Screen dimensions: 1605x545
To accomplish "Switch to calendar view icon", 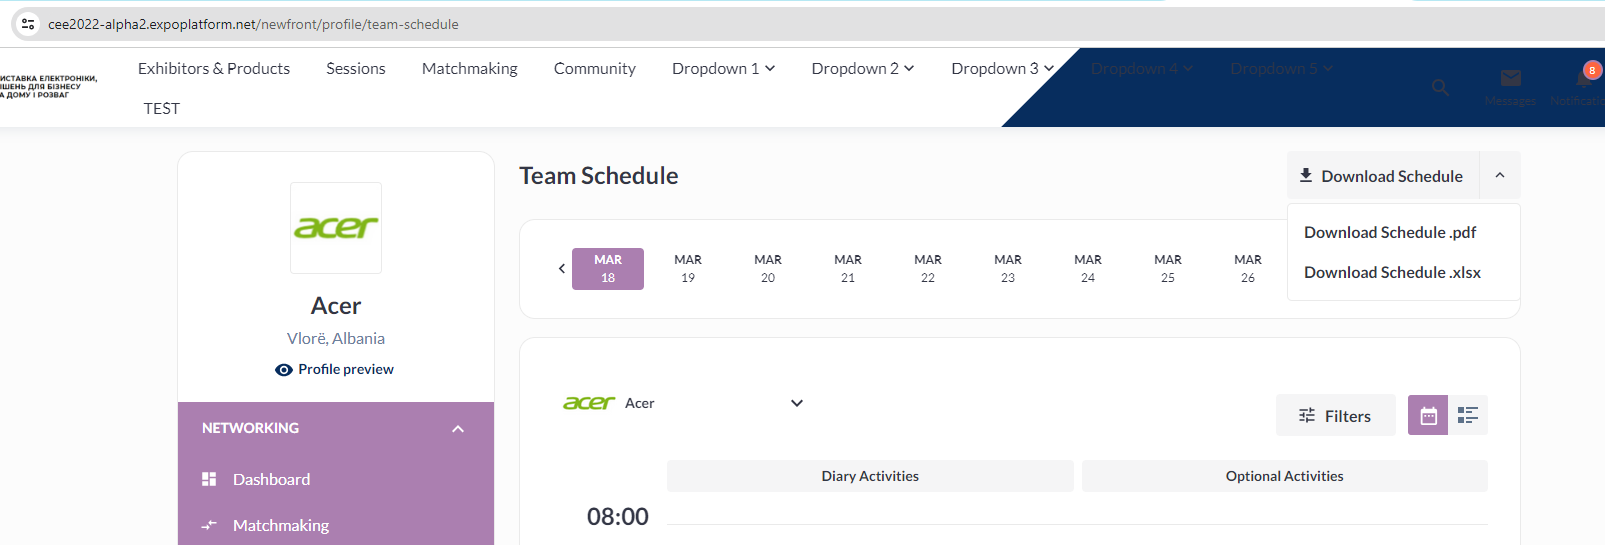I will [1428, 415].
